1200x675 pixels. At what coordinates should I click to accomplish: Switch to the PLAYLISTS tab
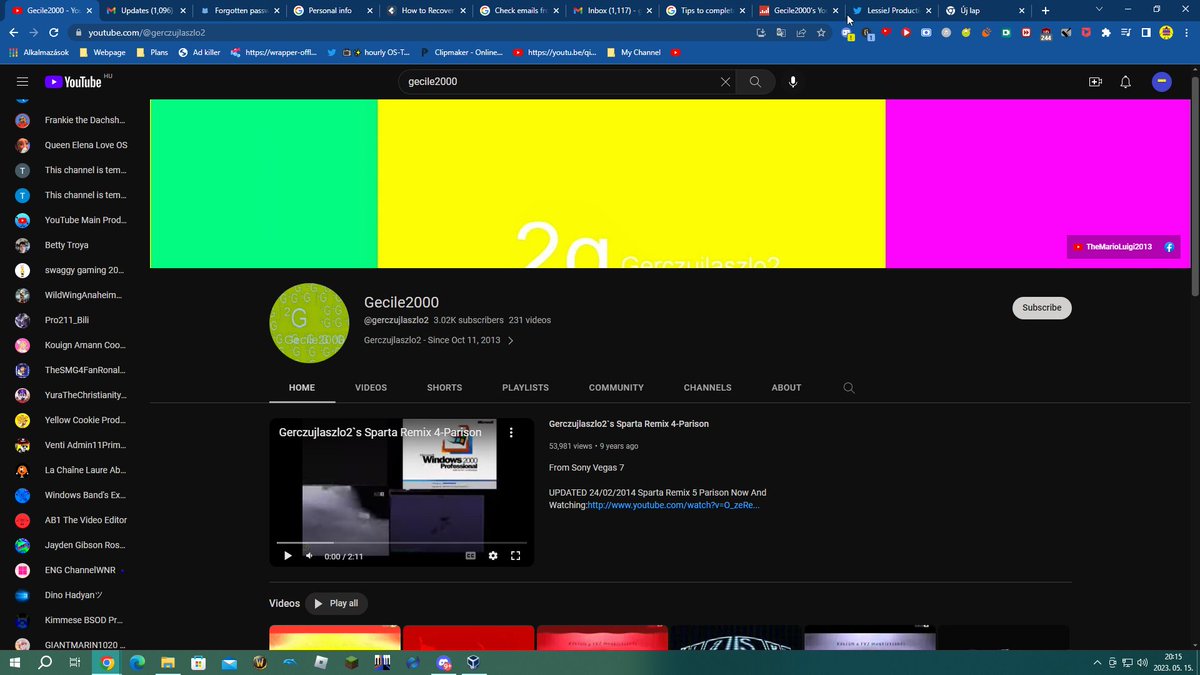(525, 388)
